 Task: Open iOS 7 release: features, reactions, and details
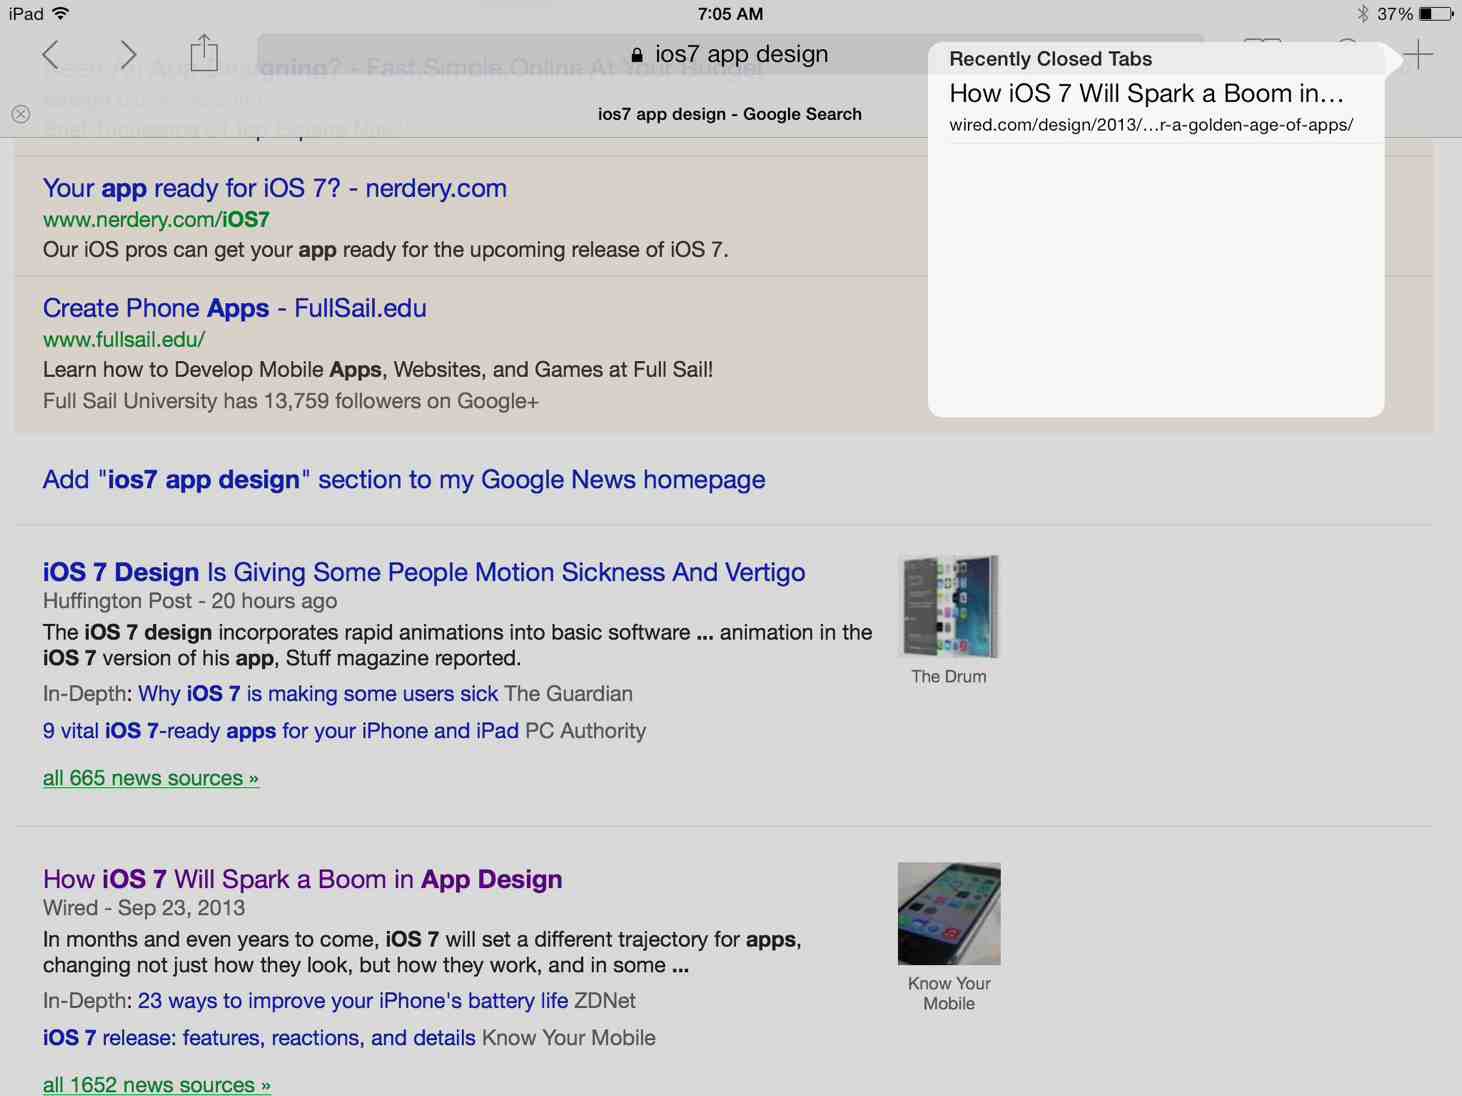point(259,1038)
